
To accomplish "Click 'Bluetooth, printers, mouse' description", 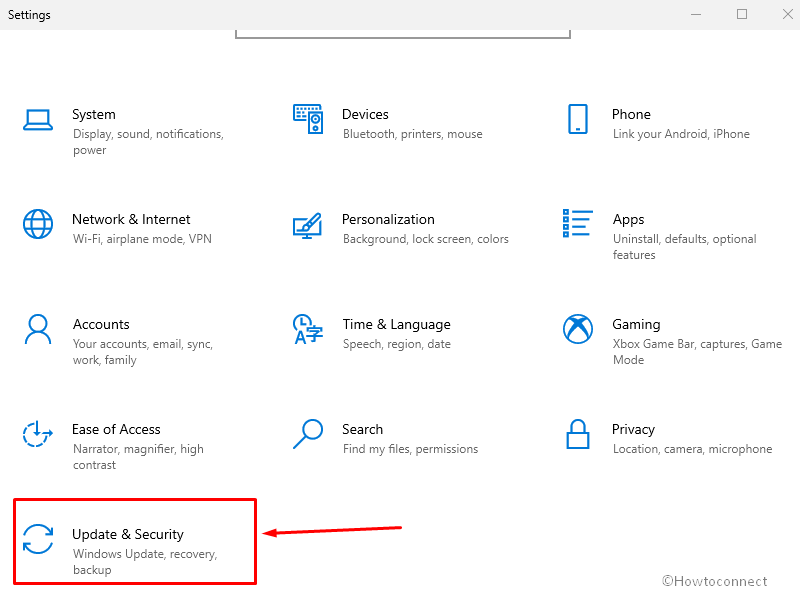I will (x=413, y=134).
